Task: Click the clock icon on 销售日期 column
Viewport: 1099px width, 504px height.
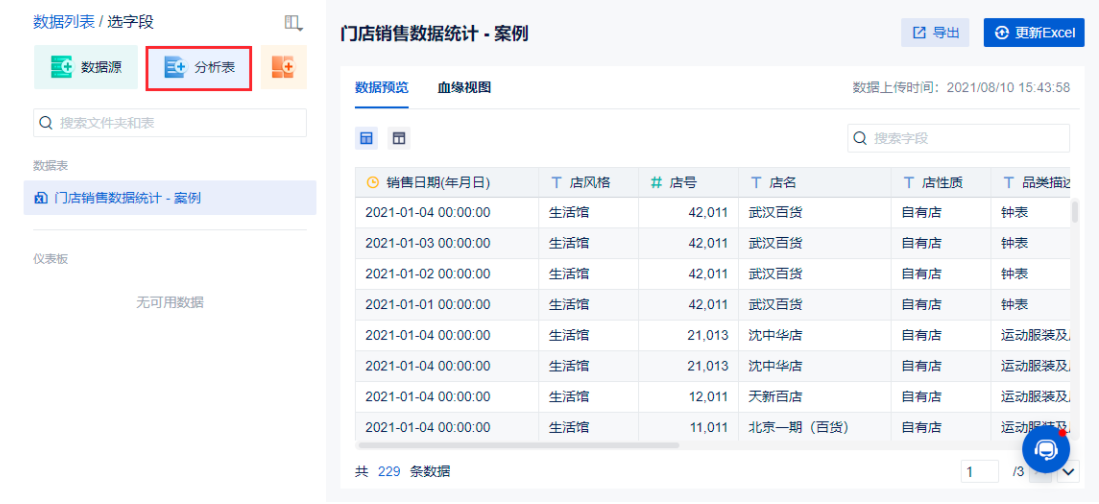Action: pos(373,183)
